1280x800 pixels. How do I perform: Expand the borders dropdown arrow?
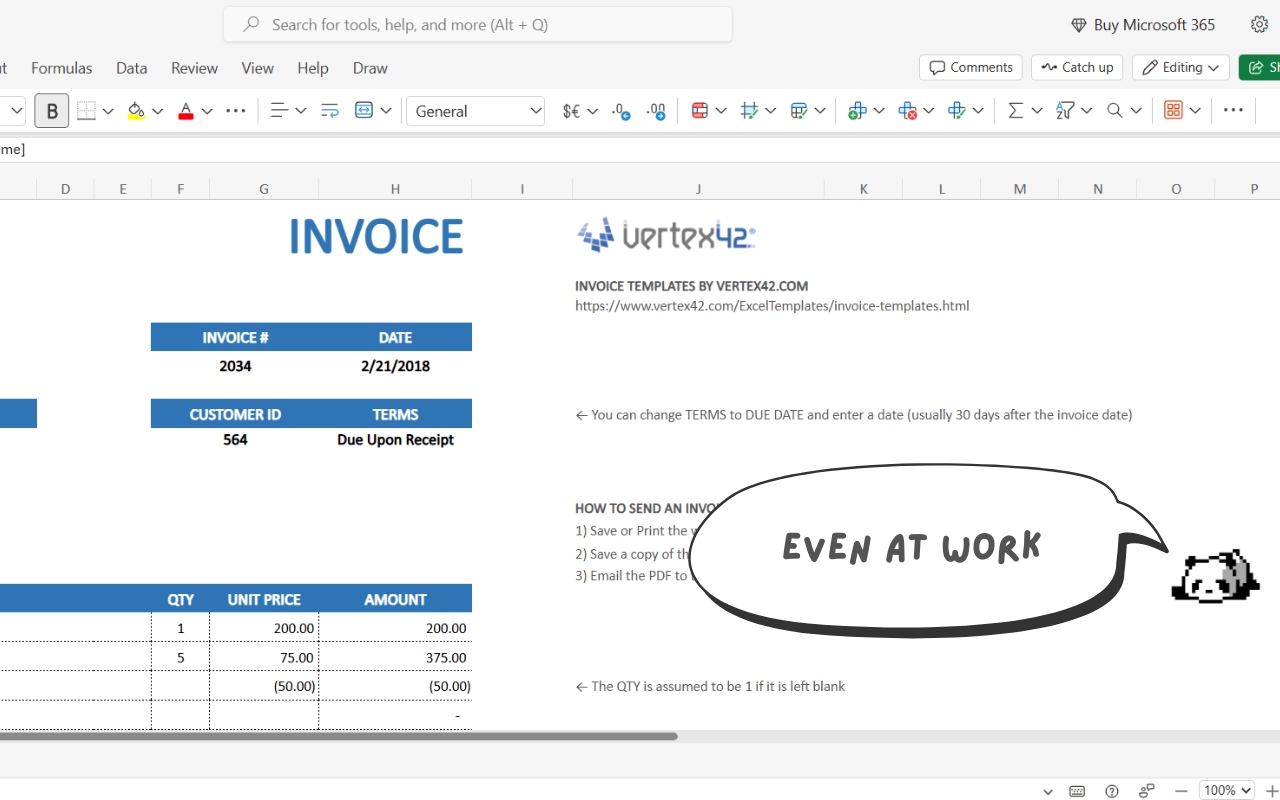(x=108, y=111)
